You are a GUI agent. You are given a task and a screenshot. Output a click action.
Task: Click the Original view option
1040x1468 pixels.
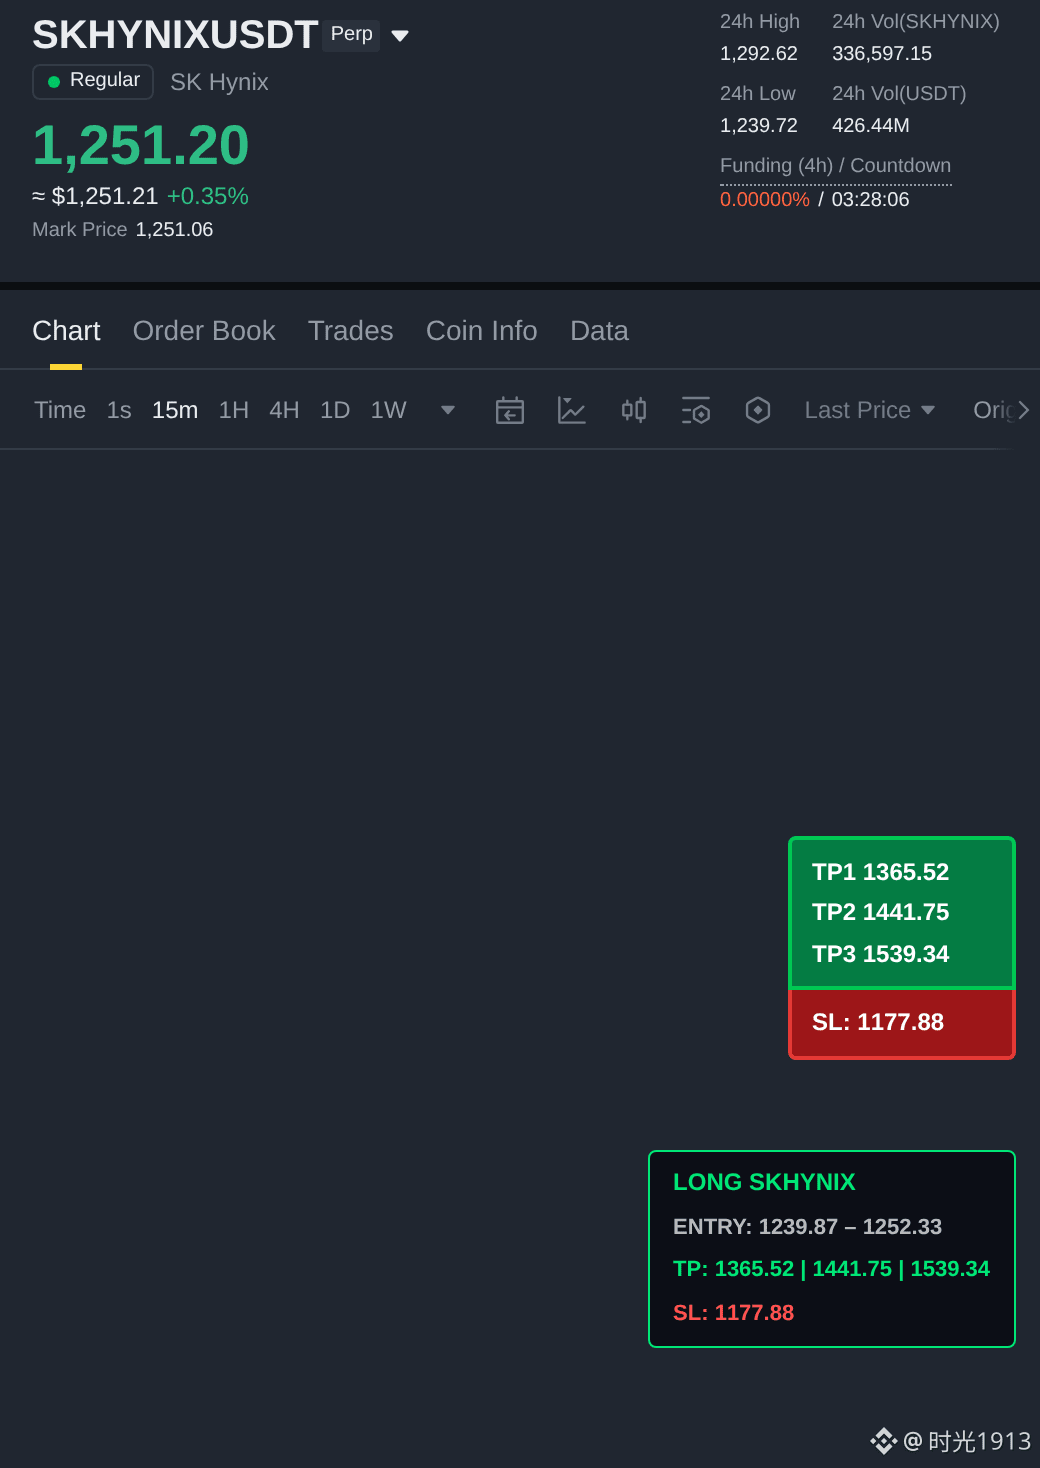[993, 410]
